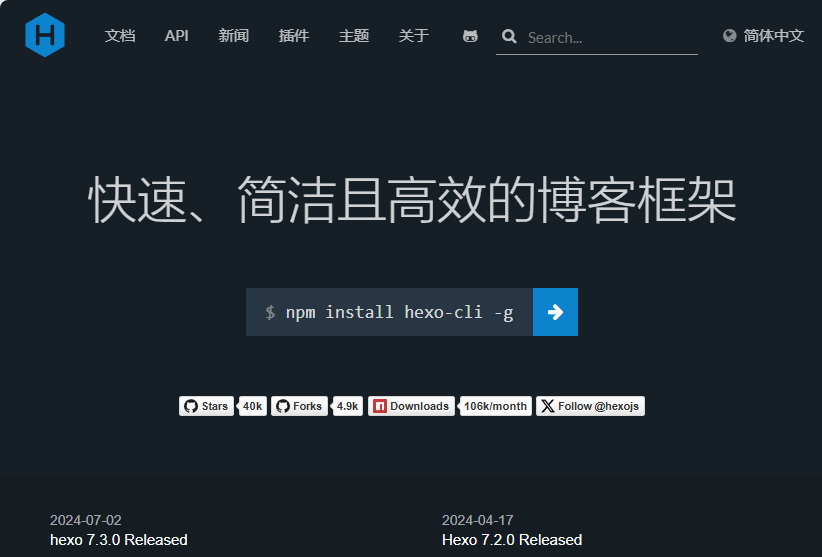Image resolution: width=822 pixels, height=557 pixels.
Task: Click the 快速、简洁且高效的博客框架 headline
Action: 412,200
